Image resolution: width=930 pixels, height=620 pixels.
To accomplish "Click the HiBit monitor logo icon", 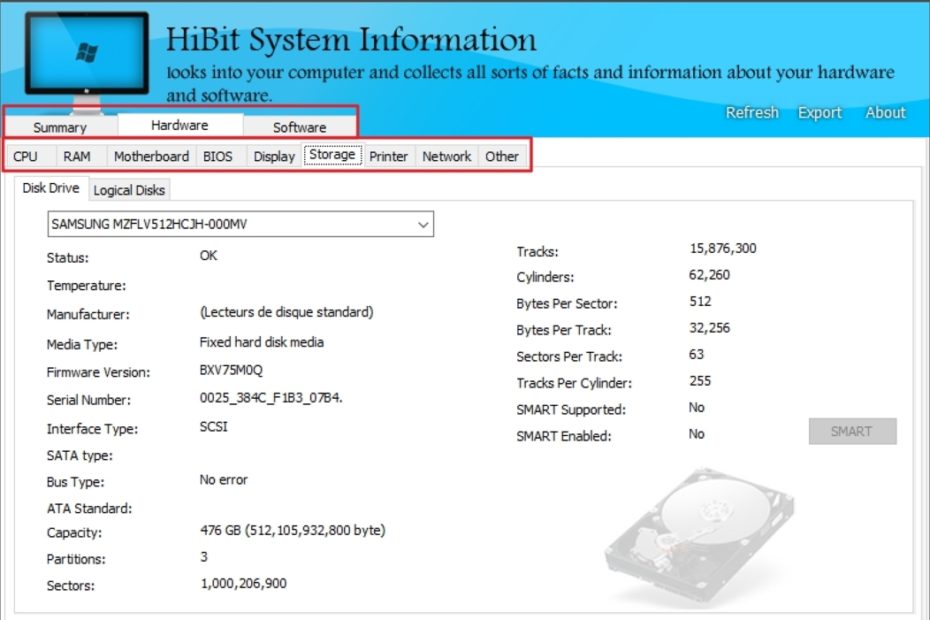I will point(87,61).
